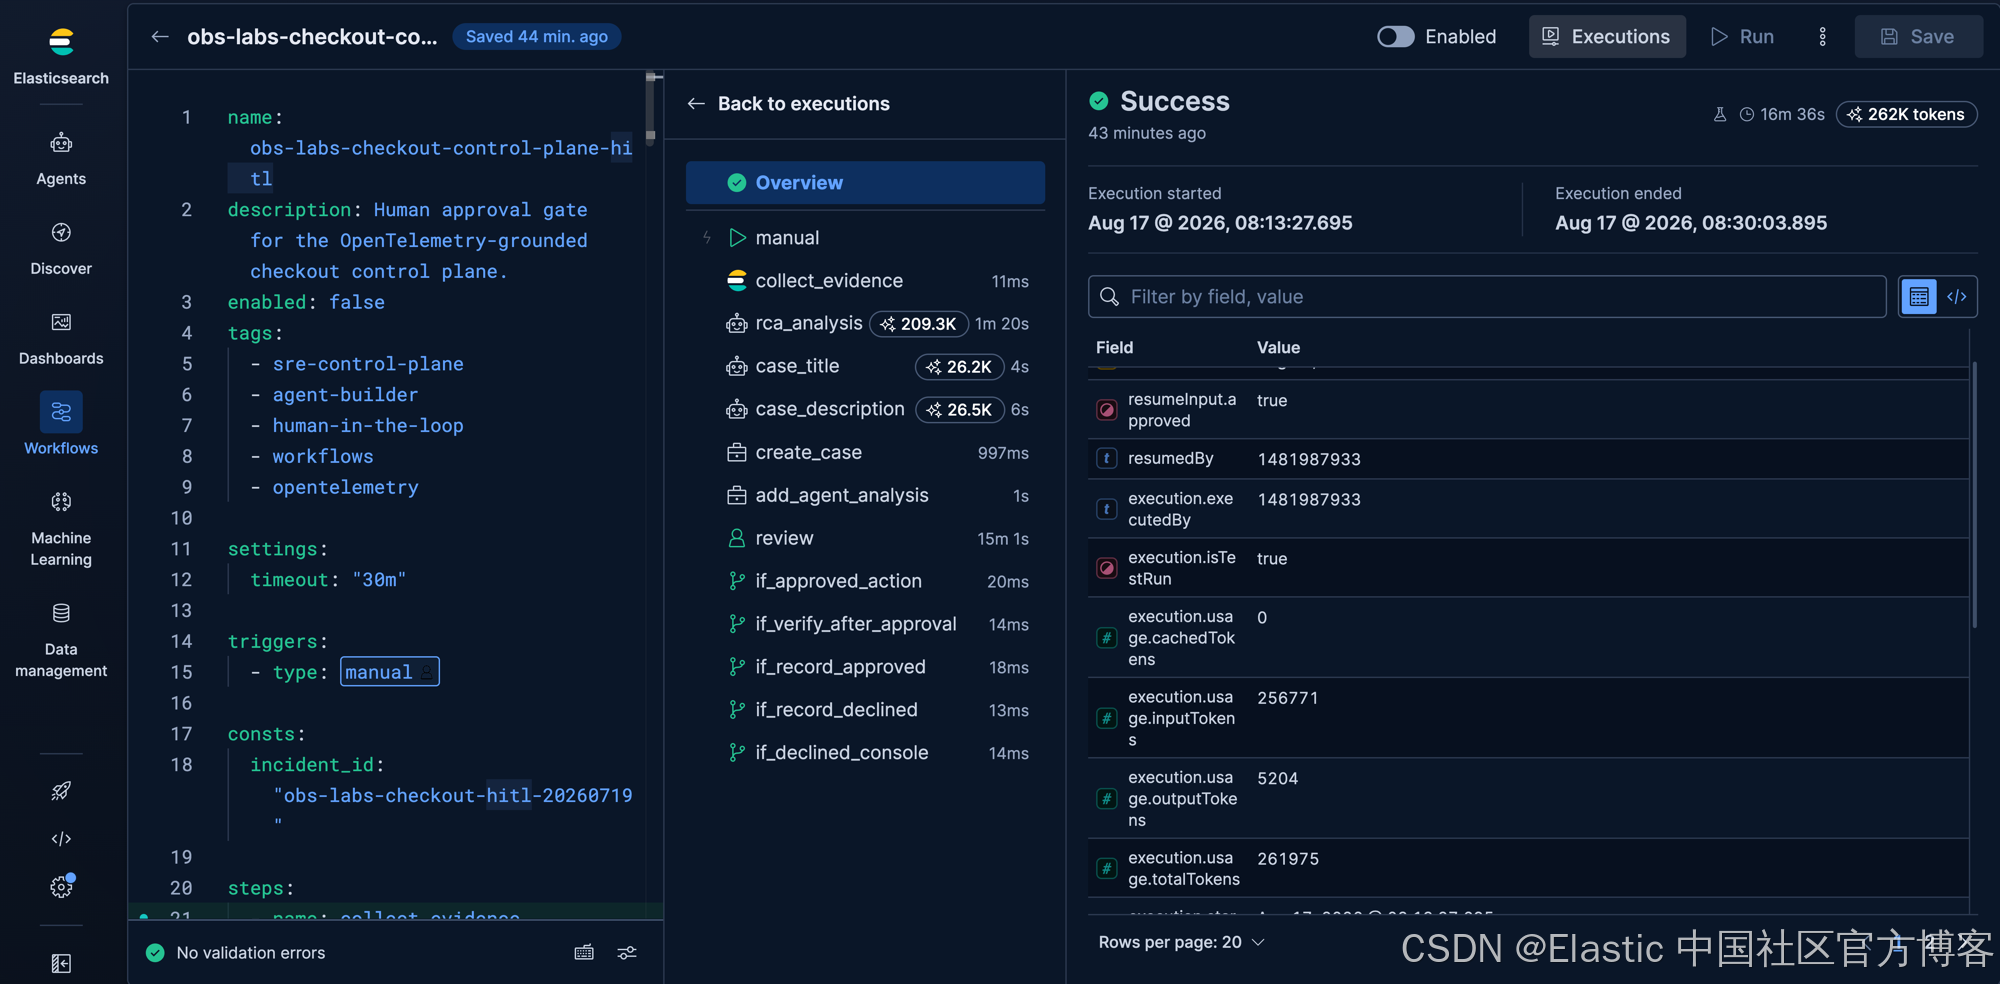2000x984 pixels.
Task: Open Data management in the sidebar
Action: point(61,640)
